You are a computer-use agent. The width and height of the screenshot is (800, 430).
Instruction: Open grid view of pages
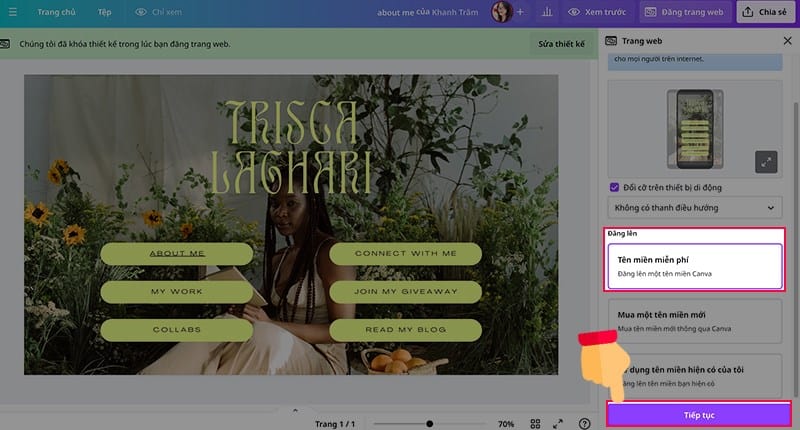pos(535,423)
